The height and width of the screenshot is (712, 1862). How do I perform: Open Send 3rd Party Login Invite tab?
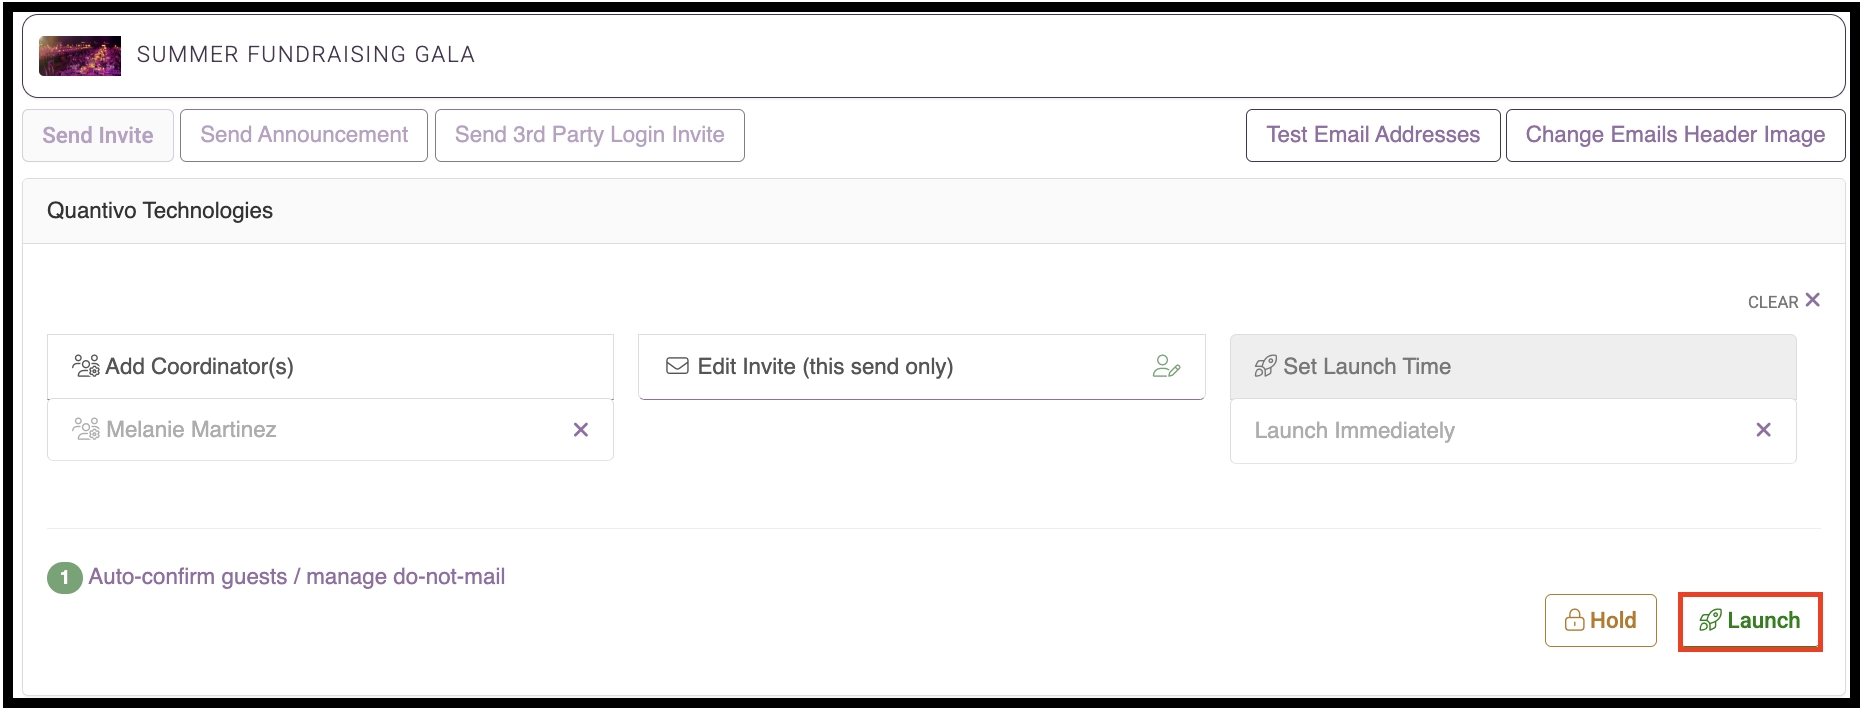click(x=590, y=135)
